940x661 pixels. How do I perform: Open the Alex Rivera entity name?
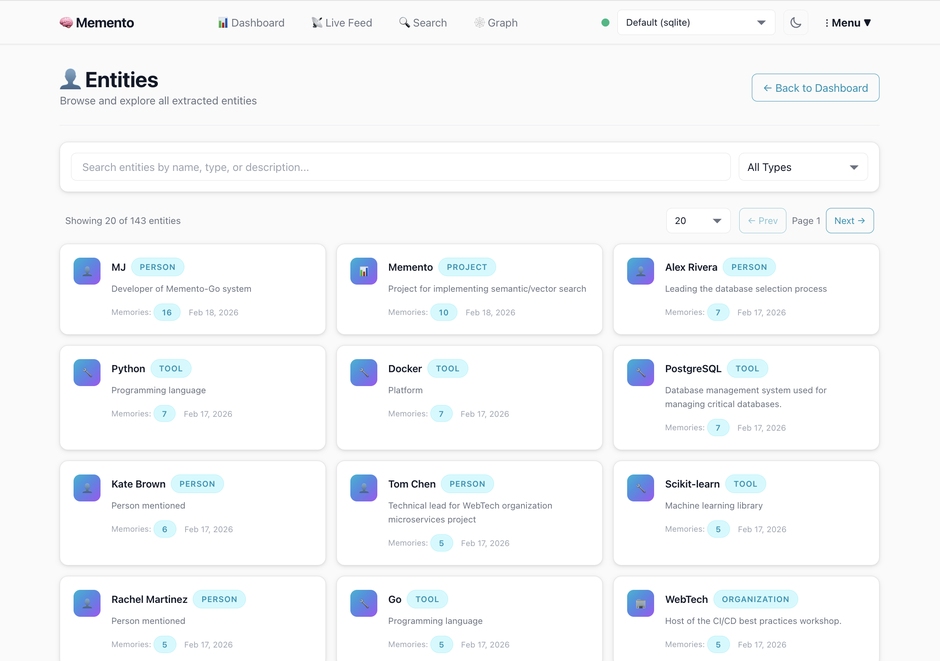(691, 267)
